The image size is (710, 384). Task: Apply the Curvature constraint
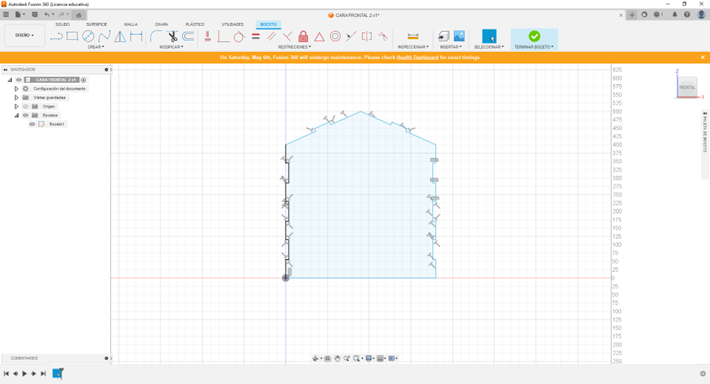click(x=383, y=36)
